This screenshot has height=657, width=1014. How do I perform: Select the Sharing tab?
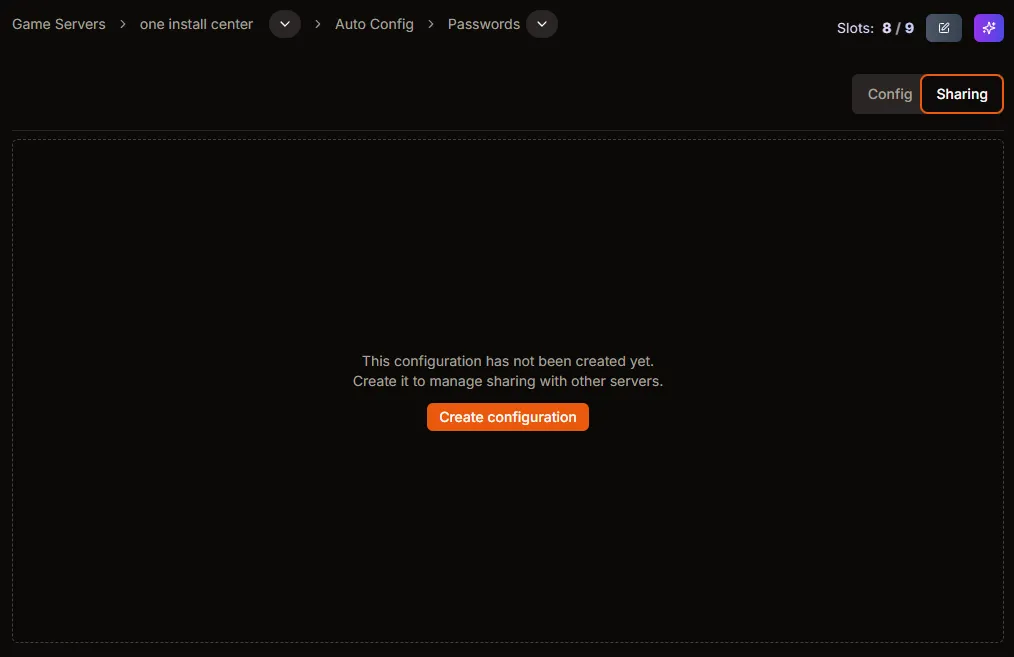[x=961, y=94]
